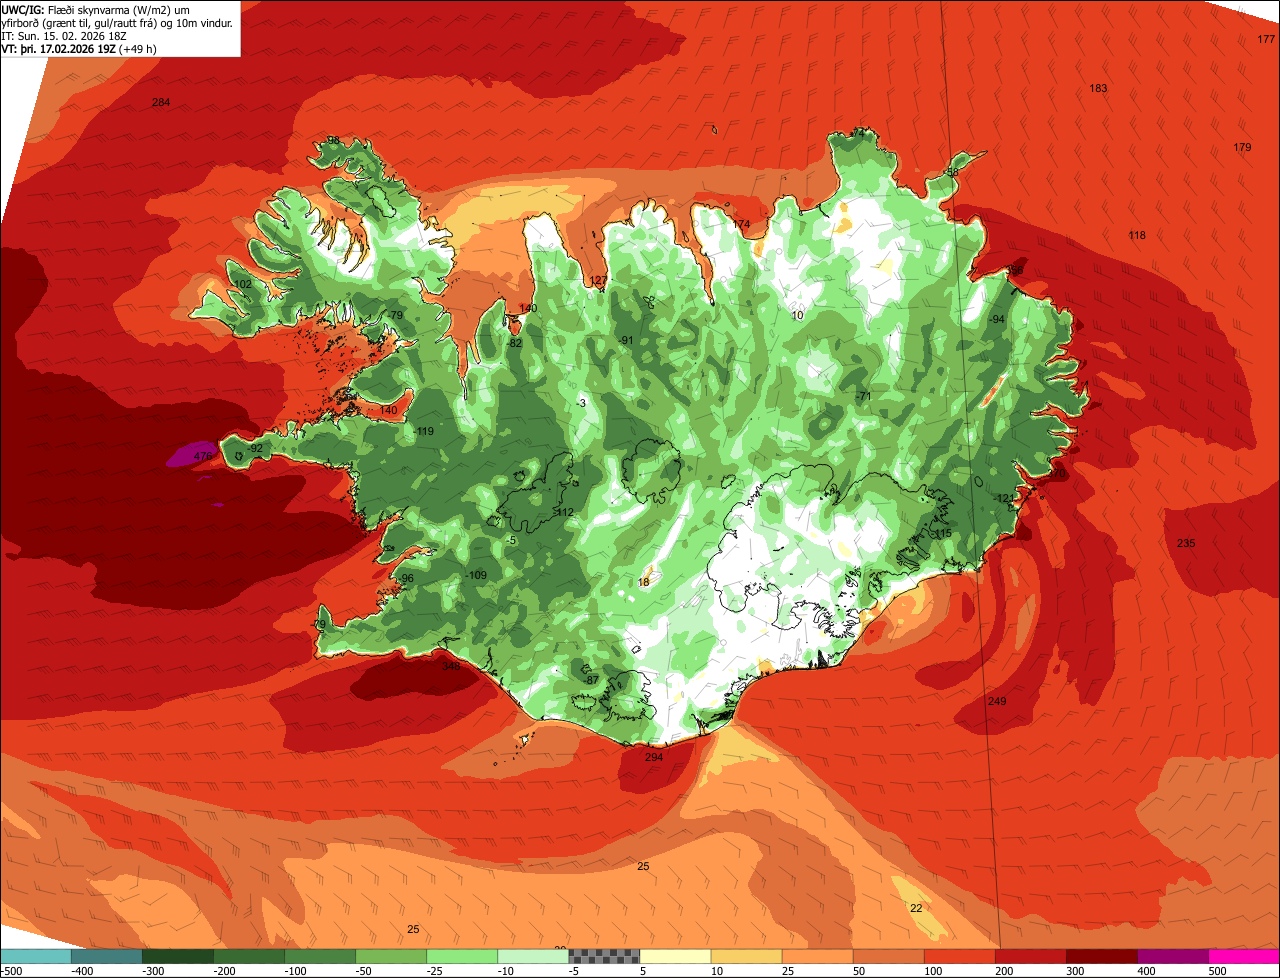This screenshot has width=1280, height=978.
Task: Select the light teal legend swatch starting at -500
Action: 35,956
